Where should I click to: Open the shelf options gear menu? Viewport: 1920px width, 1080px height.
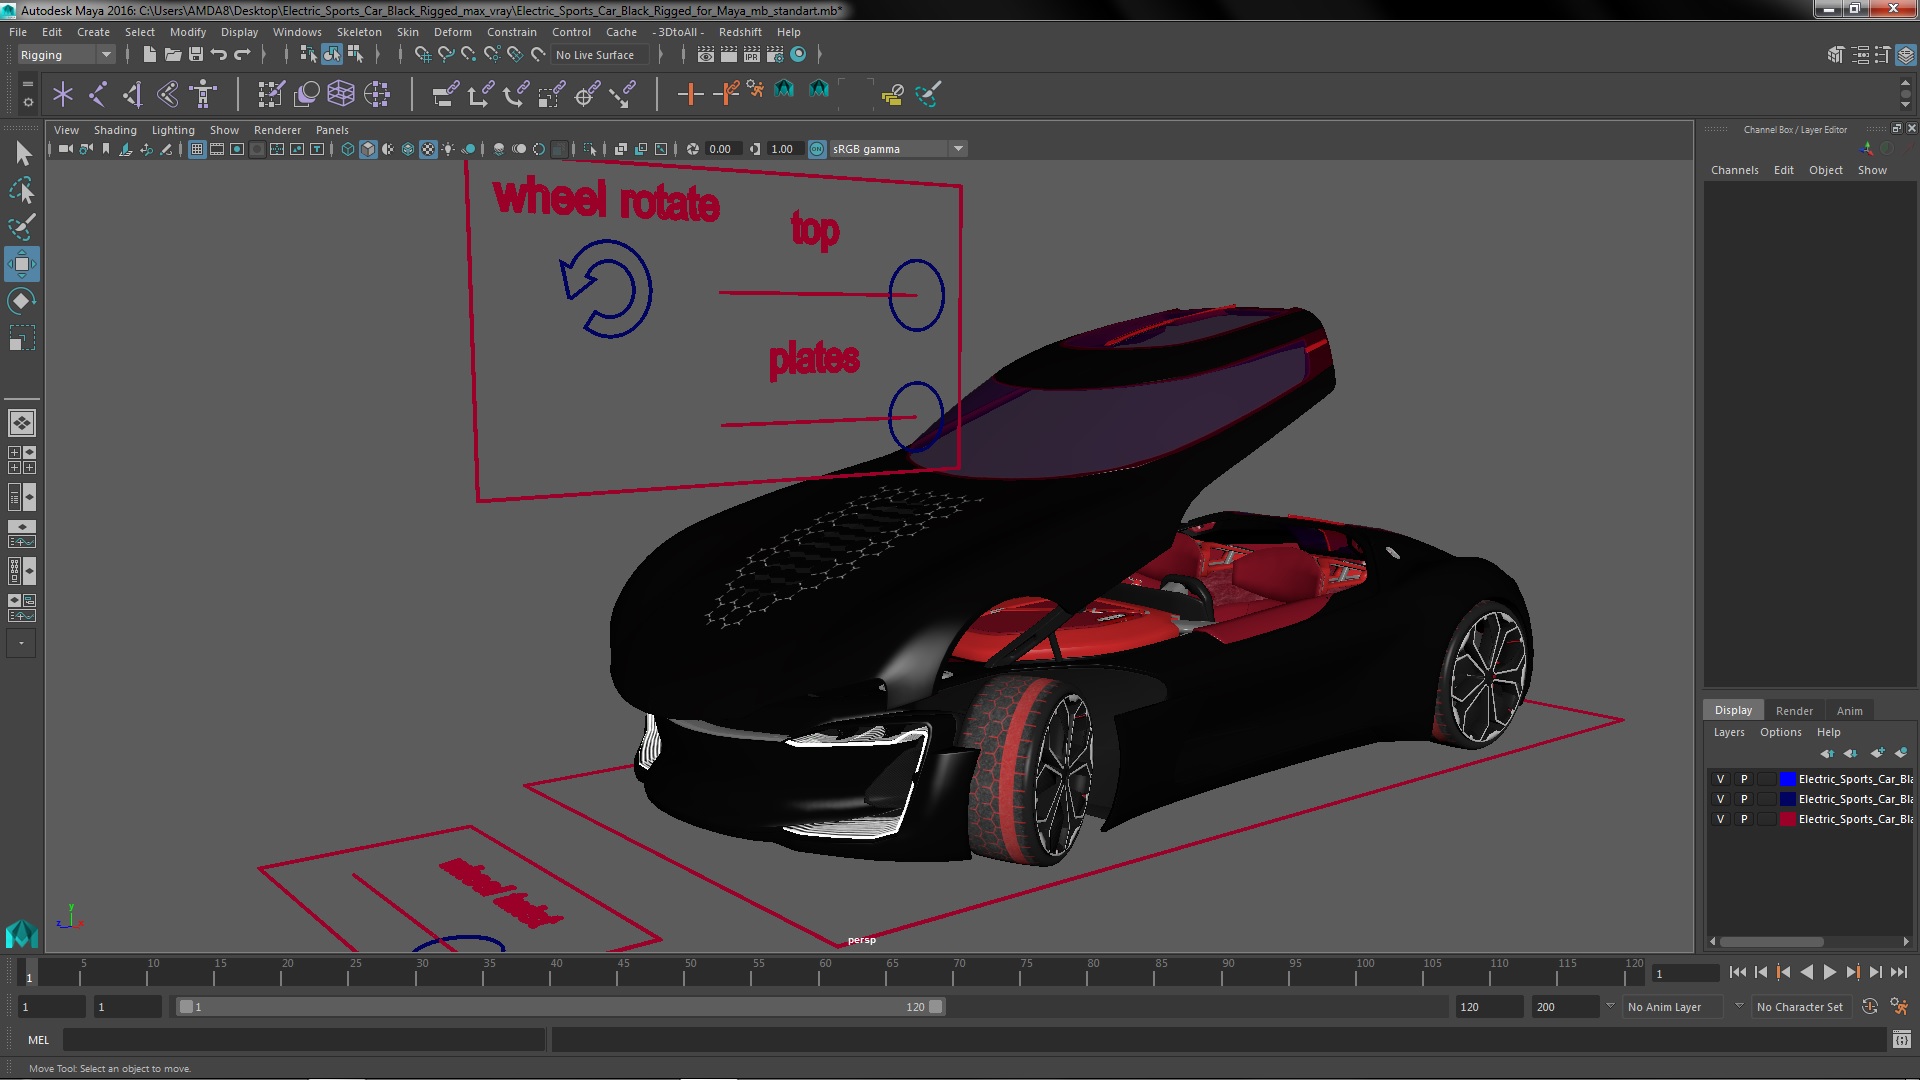click(28, 102)
